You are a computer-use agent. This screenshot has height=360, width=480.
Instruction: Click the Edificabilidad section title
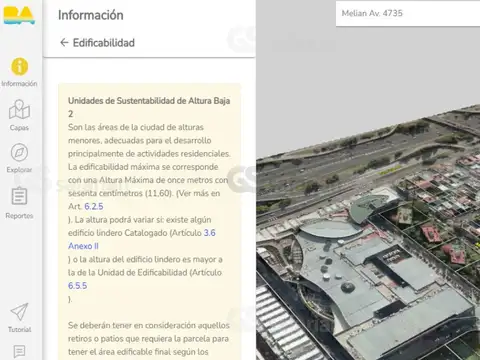tap(104, 43)
